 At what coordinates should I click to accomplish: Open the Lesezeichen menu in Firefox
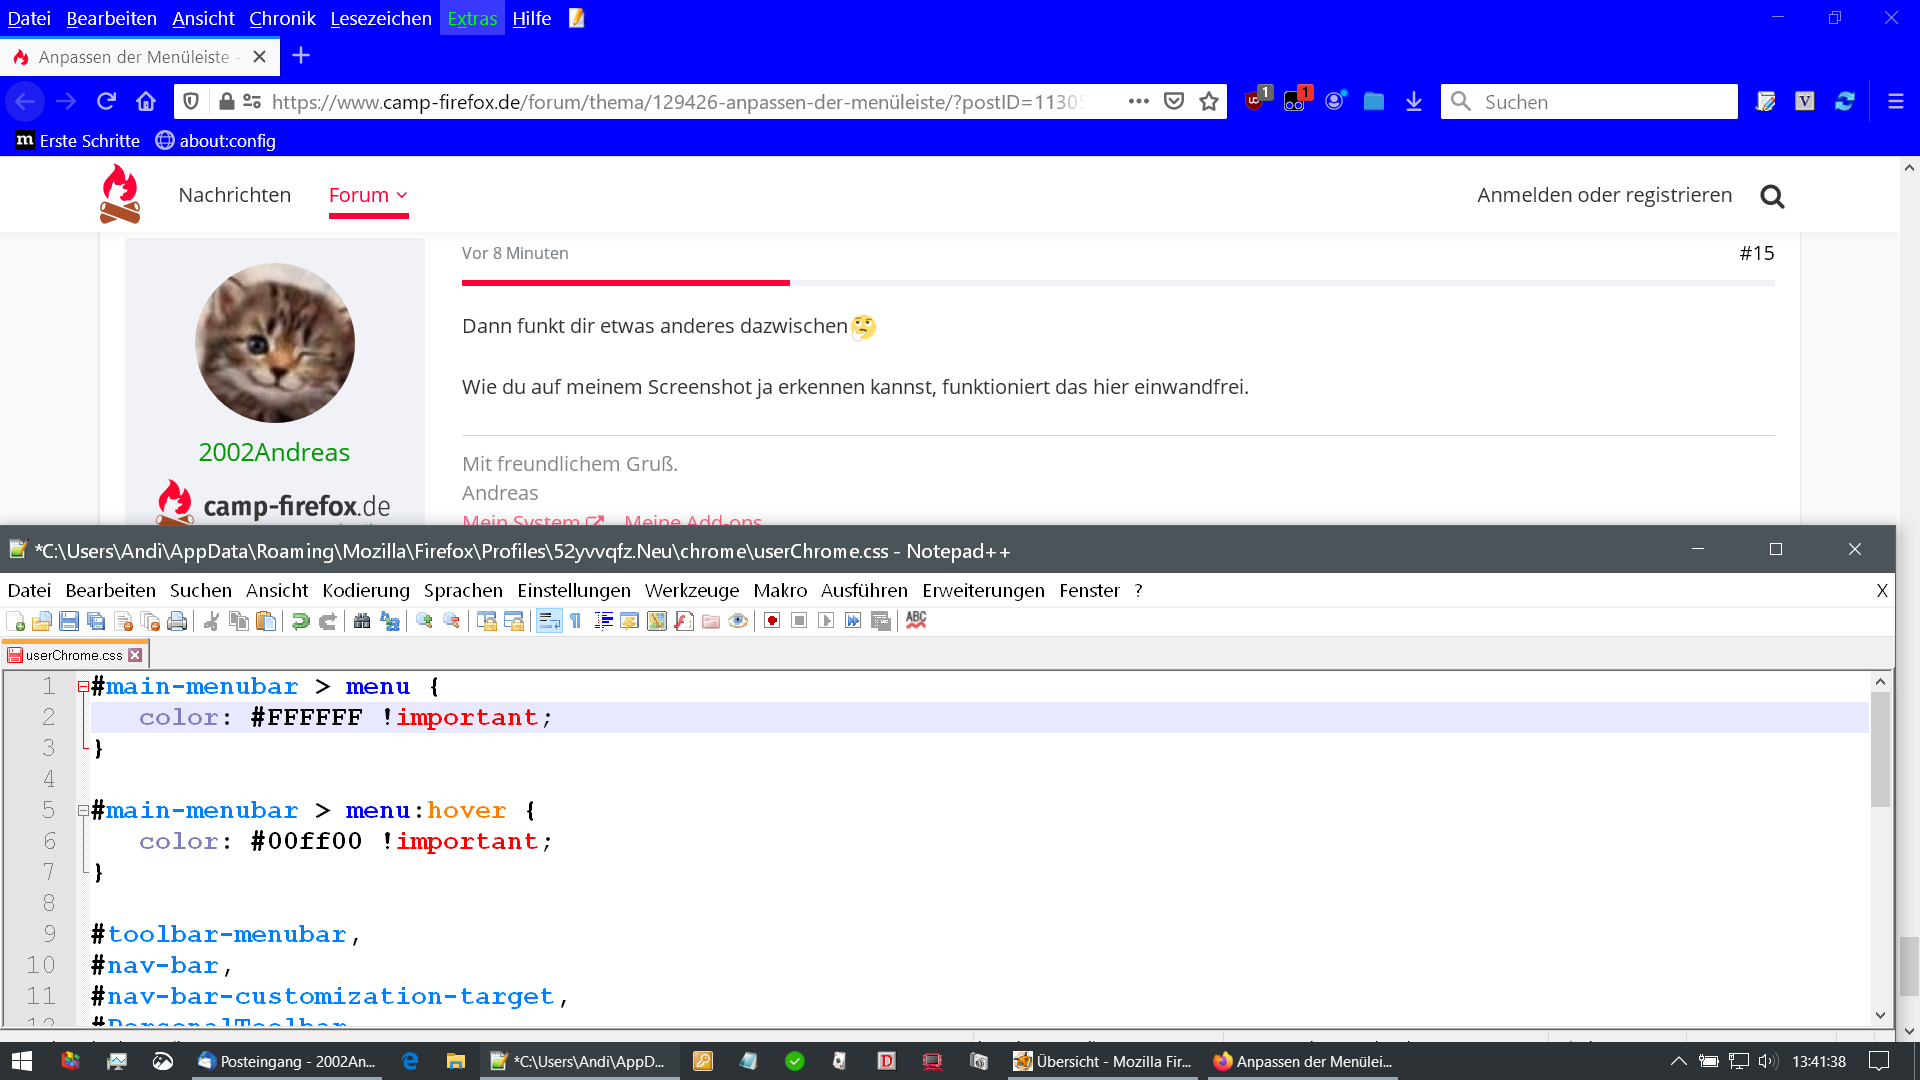[381, 18]
